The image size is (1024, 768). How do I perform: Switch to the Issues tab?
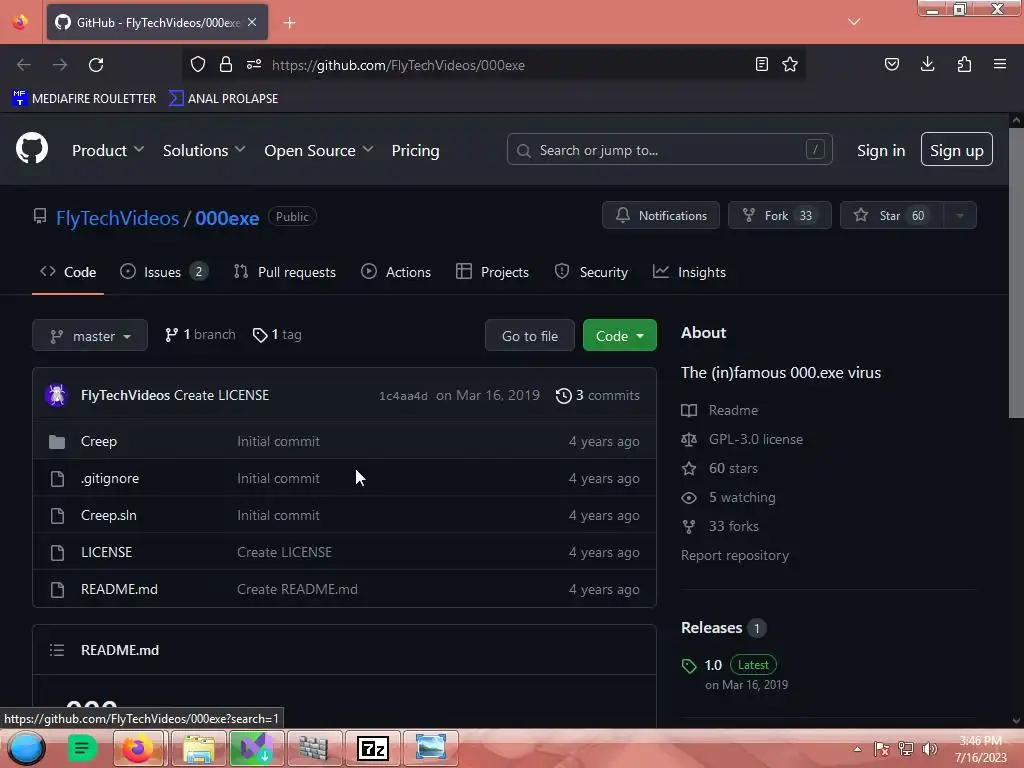click(x=163, y=272)
